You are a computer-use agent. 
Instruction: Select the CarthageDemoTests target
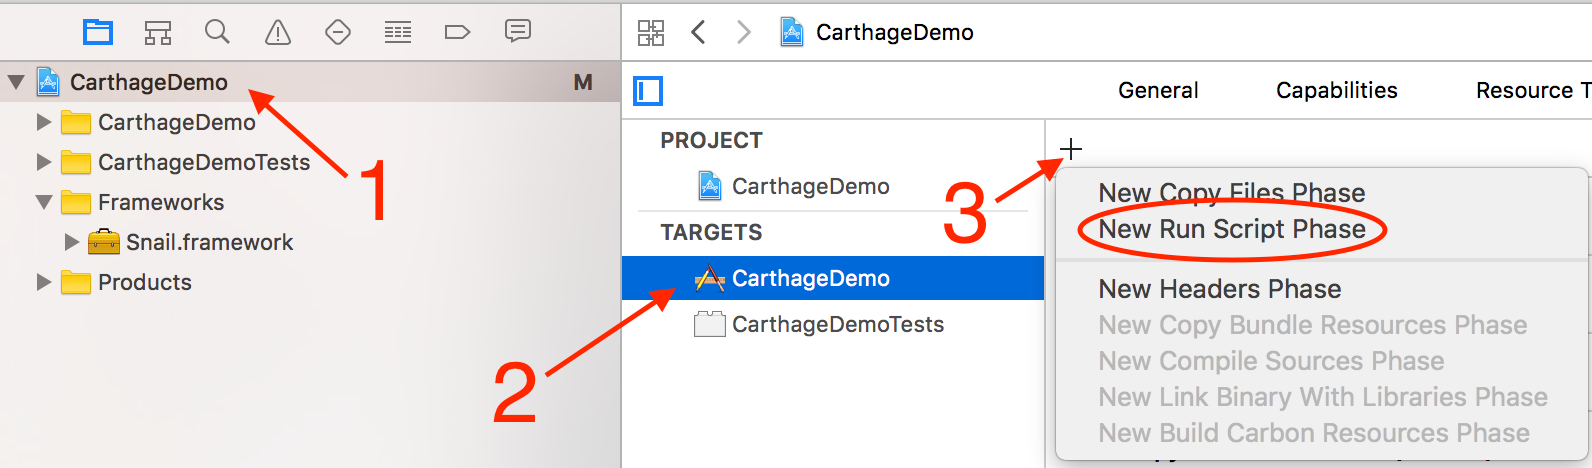[x=837, y=324]
